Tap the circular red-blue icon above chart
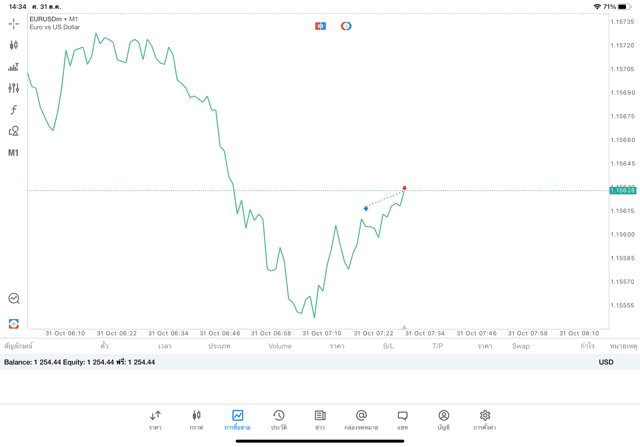 point(346,26)
